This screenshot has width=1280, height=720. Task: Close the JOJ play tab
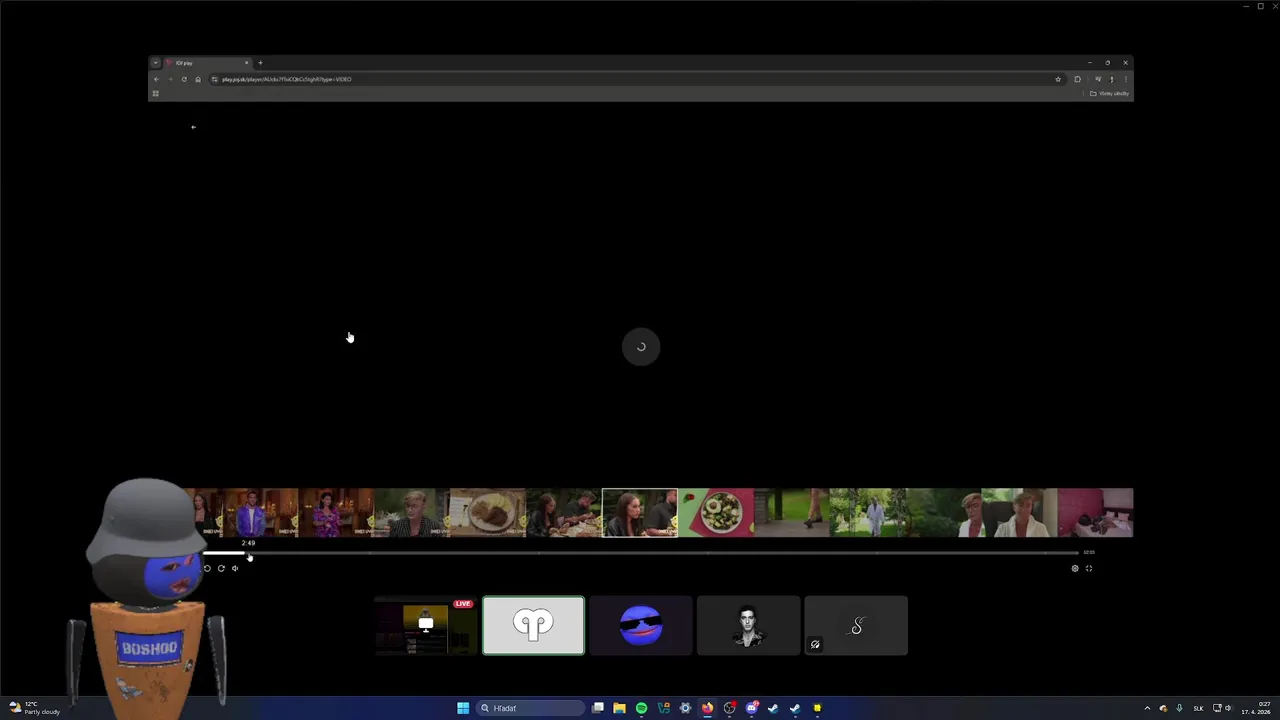pyautogui.click(x=247, y=63)
